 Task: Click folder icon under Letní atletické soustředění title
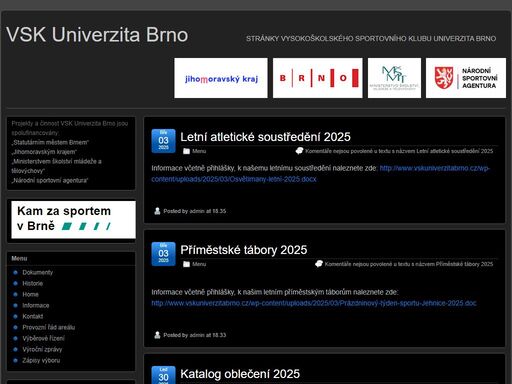pos(186,151)
